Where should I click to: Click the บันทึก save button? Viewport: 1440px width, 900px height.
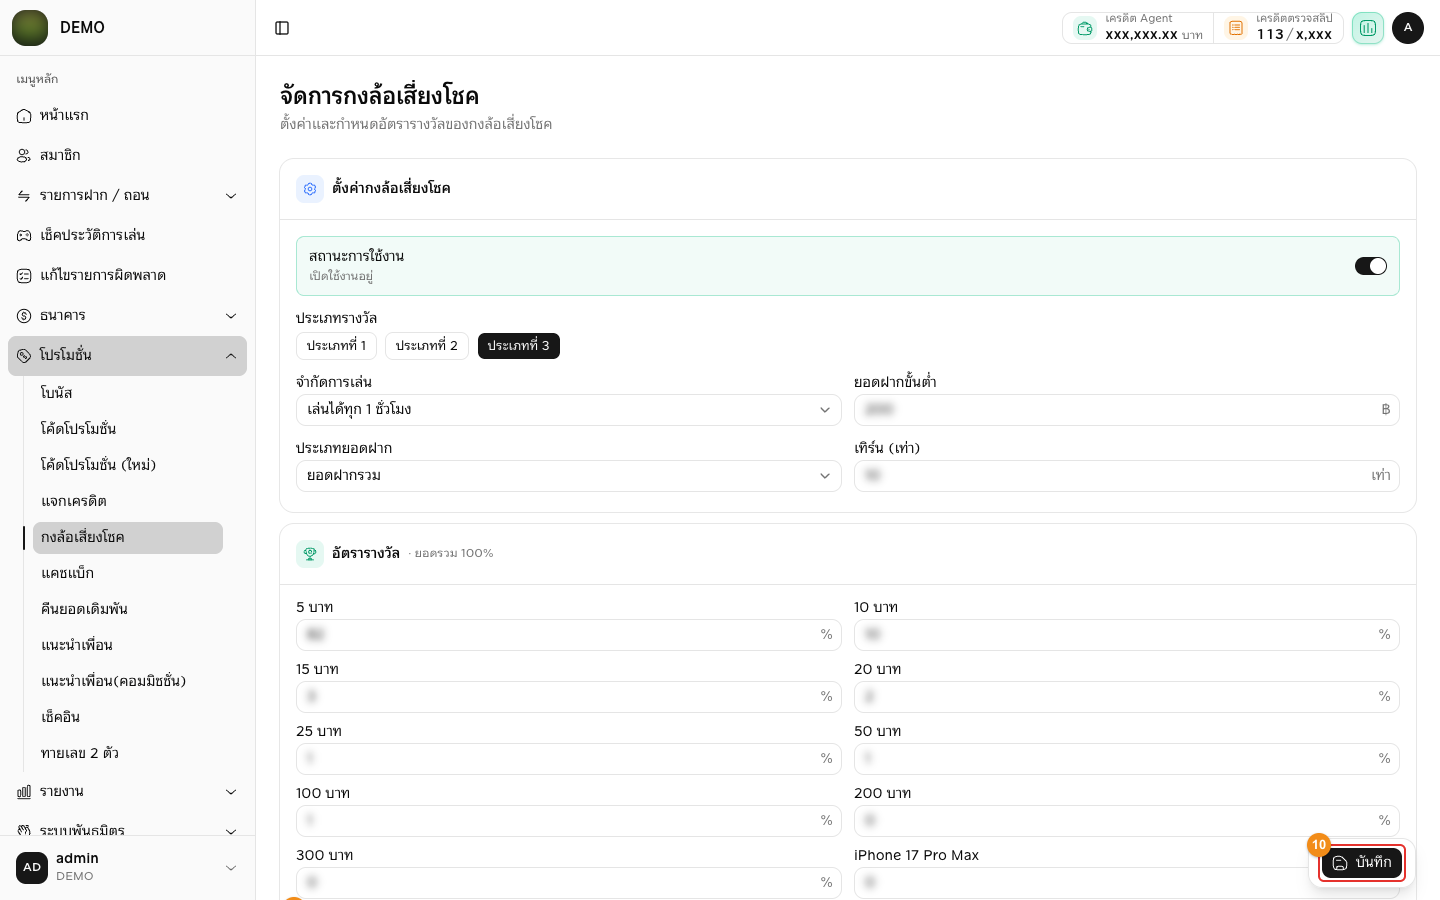click(x=1362, y=863)
